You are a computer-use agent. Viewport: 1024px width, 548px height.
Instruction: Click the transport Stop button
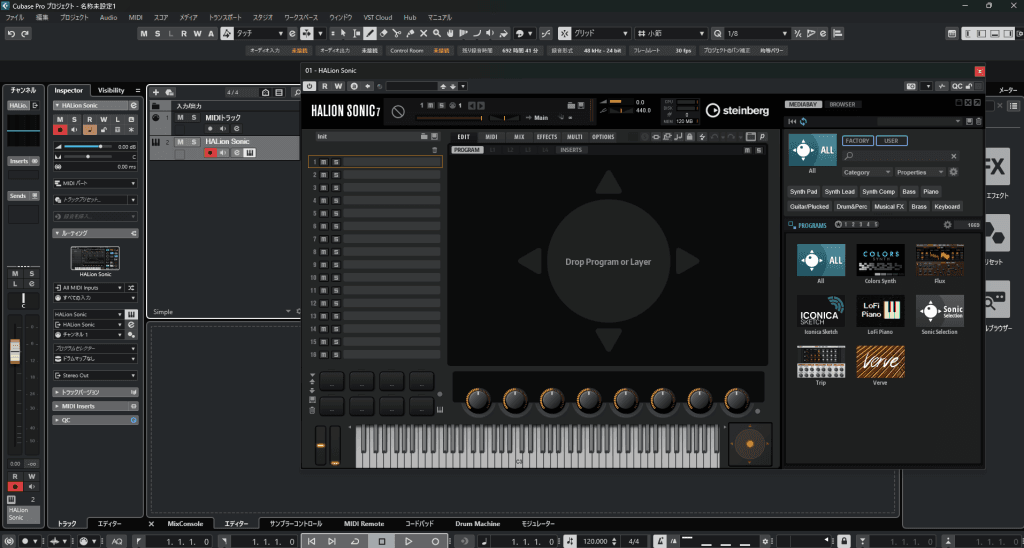[x=382, y=541]
